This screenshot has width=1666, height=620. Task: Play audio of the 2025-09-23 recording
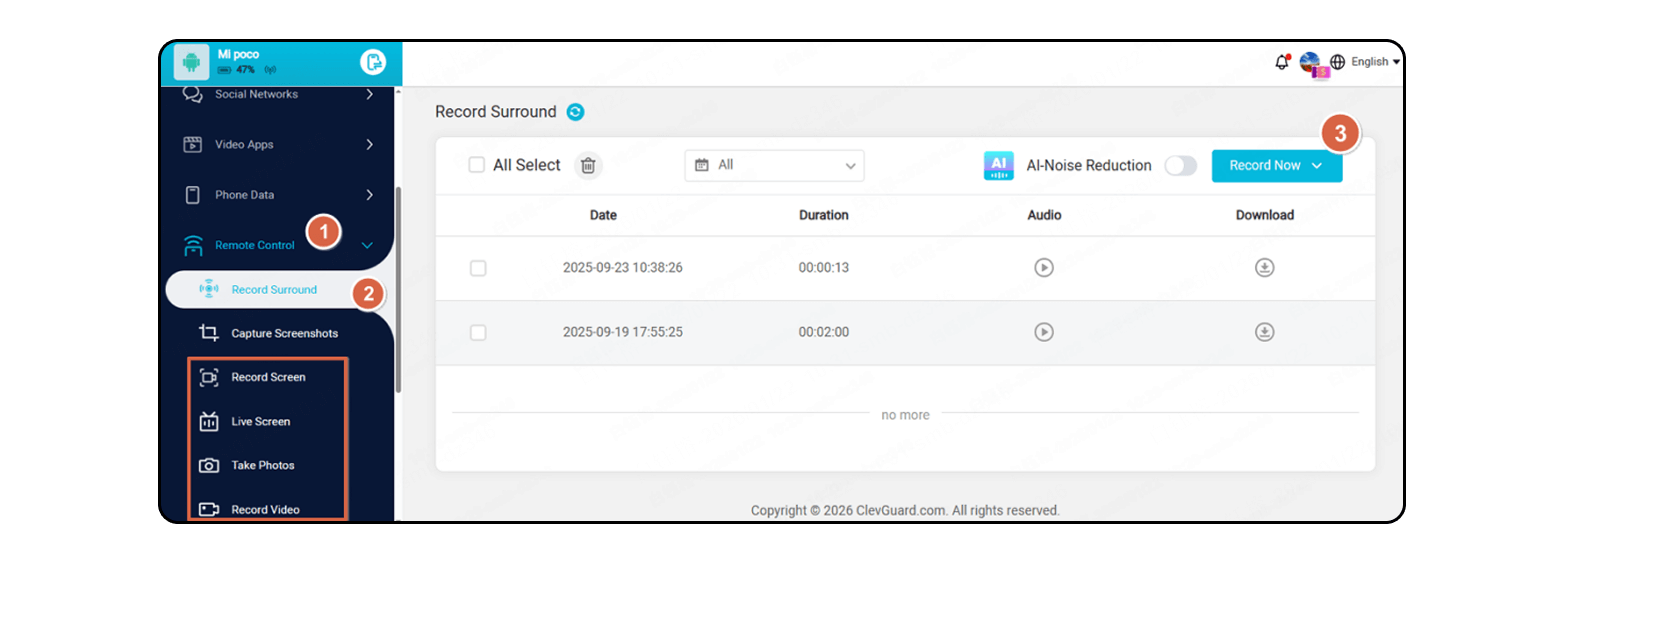(1044, 268)
